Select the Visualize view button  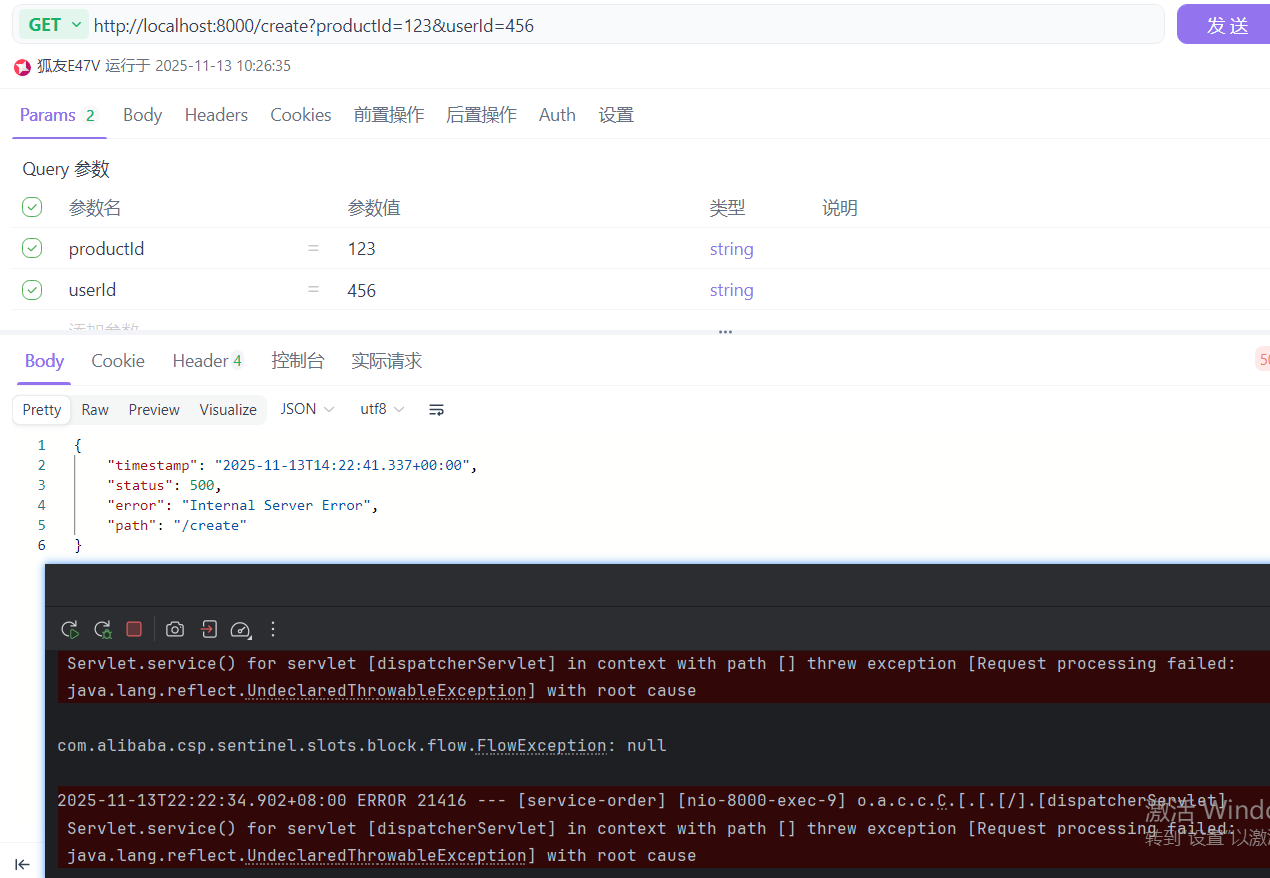228,410
